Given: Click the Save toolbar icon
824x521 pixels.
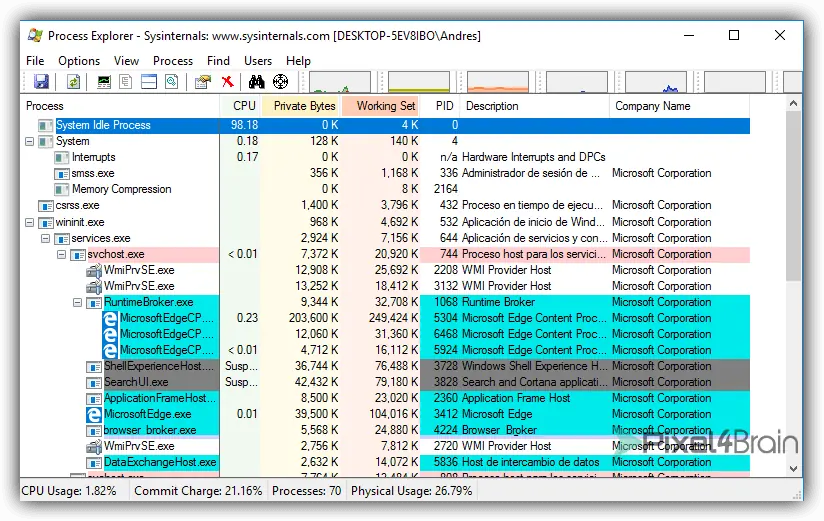Looking at the screenshot, I should click(x=41, y=81).
